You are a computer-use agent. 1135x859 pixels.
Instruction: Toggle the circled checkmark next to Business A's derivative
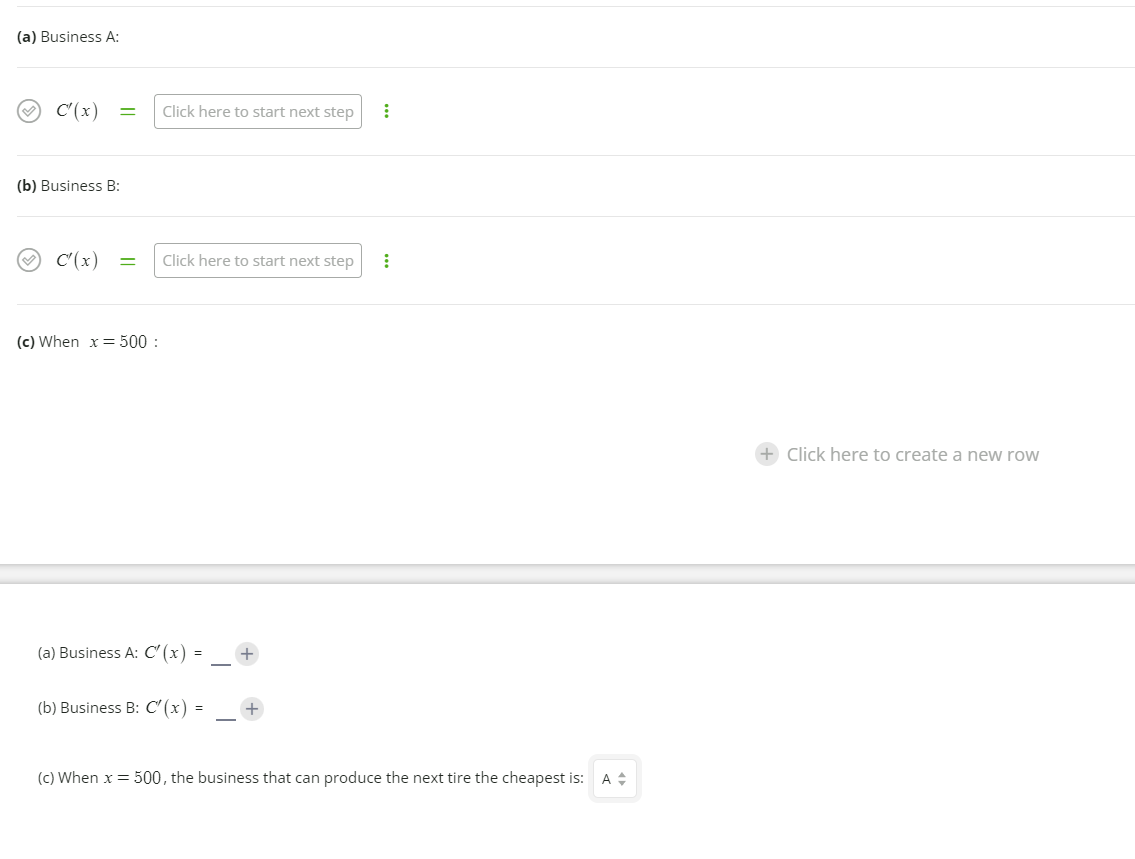click(29, 110)
